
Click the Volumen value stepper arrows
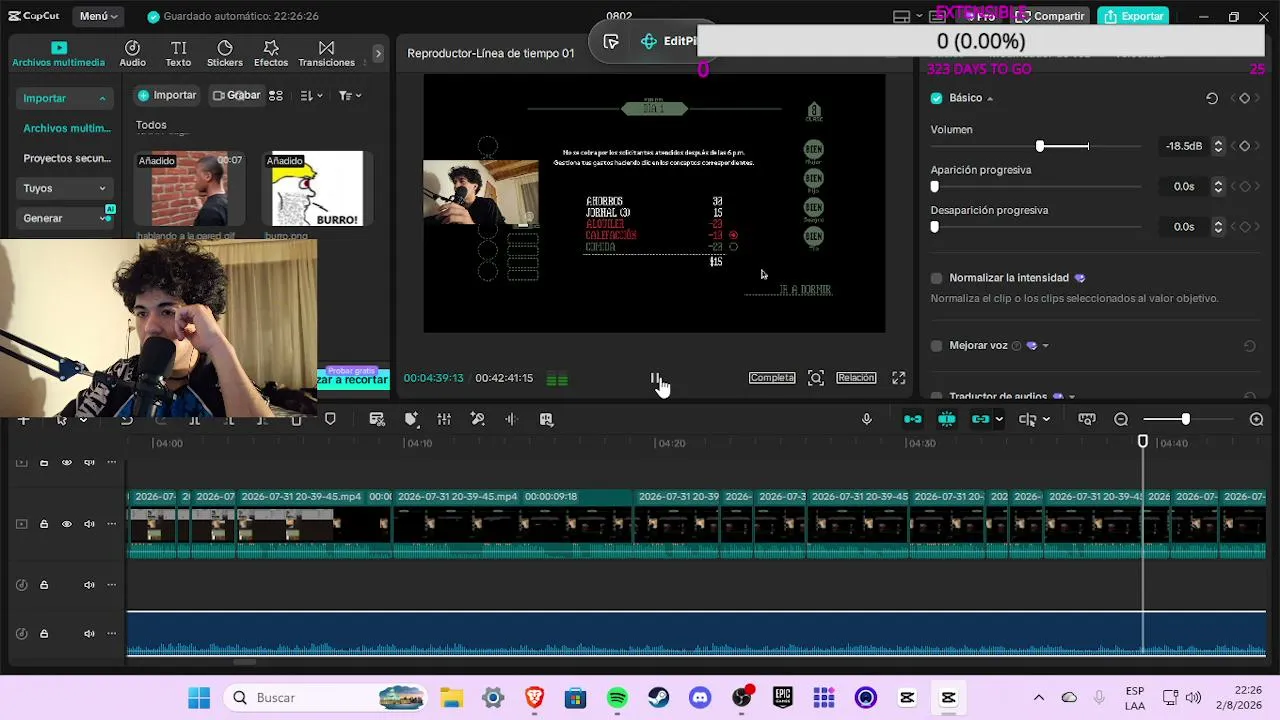1218,146
